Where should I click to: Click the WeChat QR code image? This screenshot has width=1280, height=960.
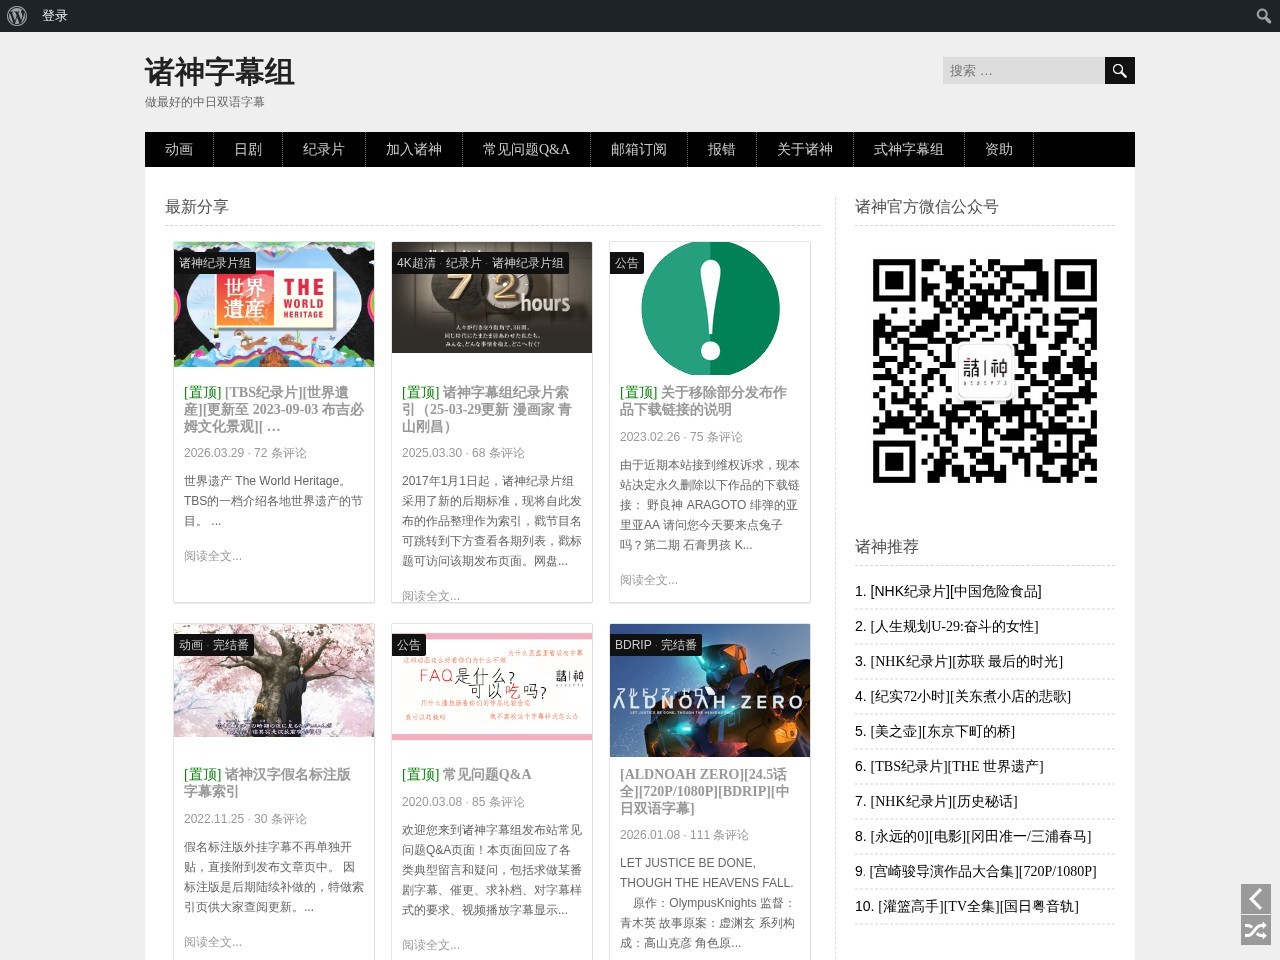click(985, 371)
